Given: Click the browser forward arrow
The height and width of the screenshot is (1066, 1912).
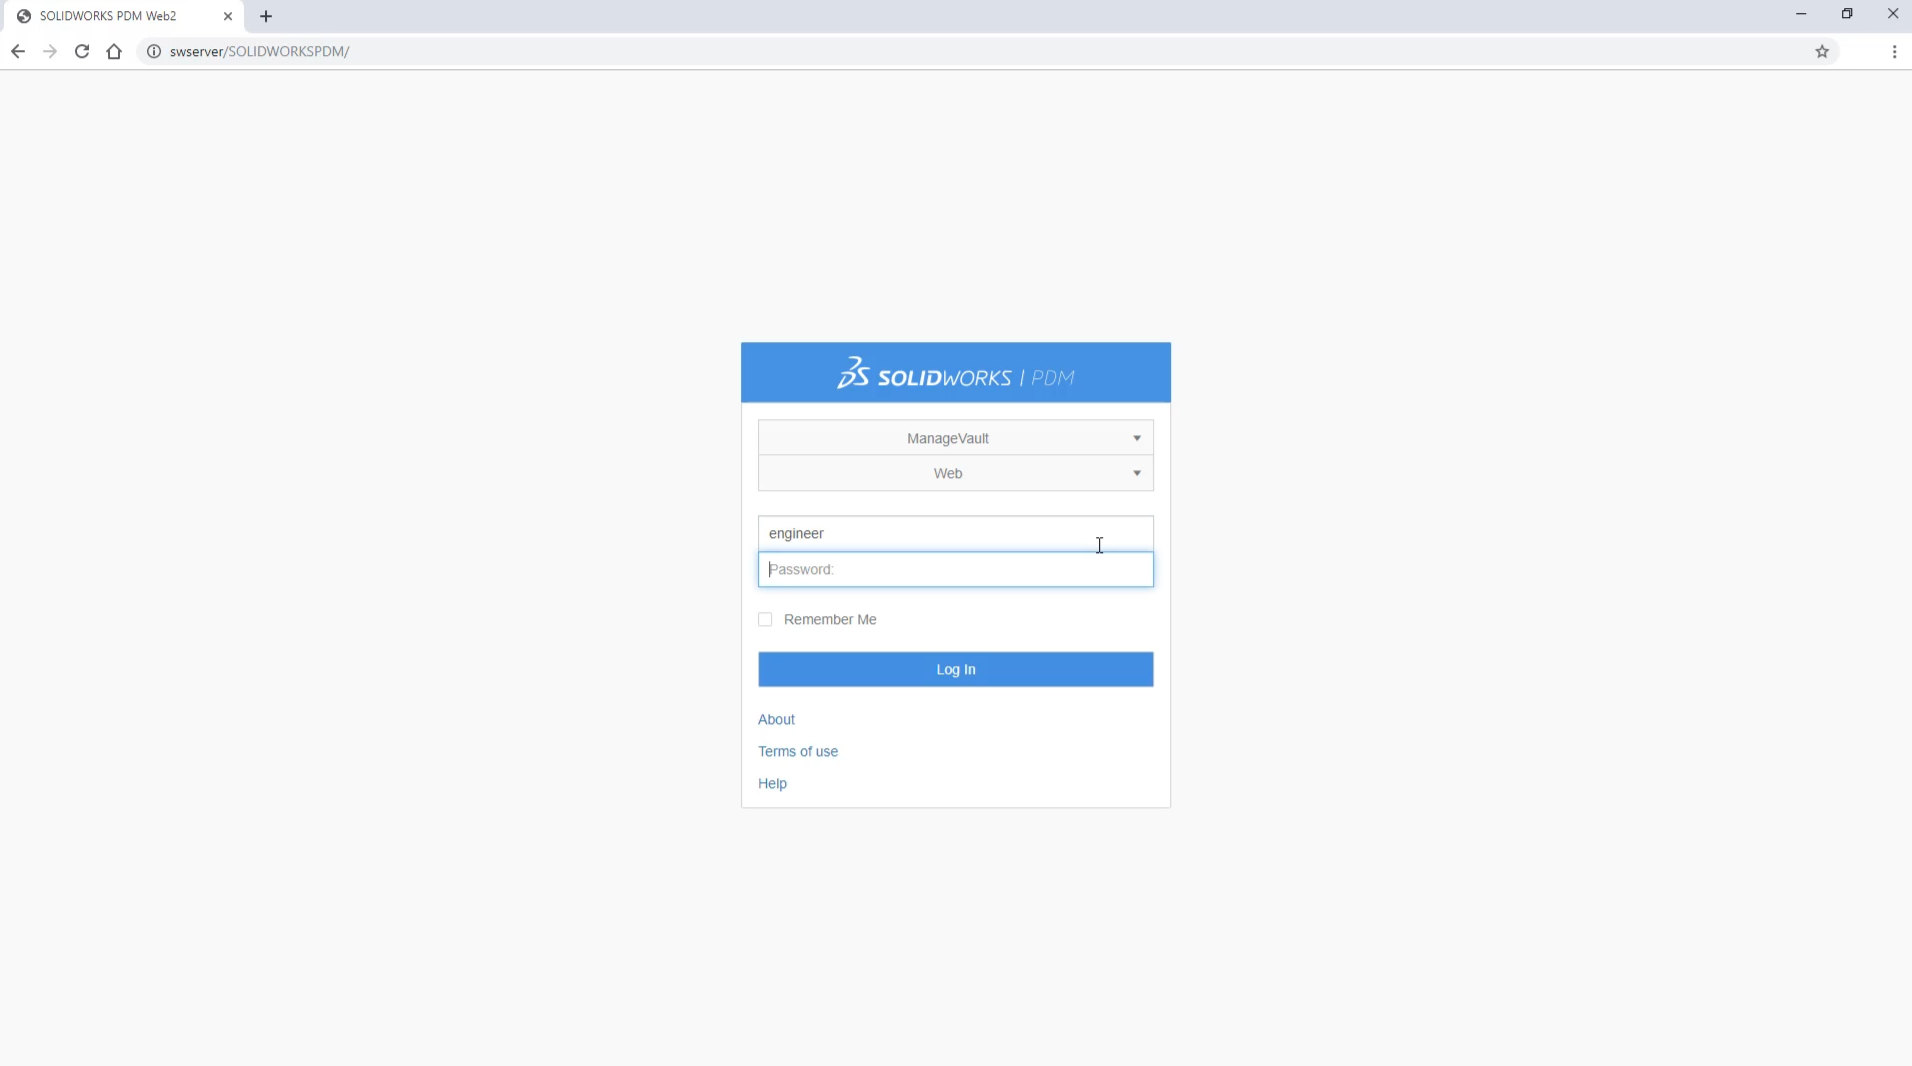Looking at the screenshot, I should [x=50, y=51].
